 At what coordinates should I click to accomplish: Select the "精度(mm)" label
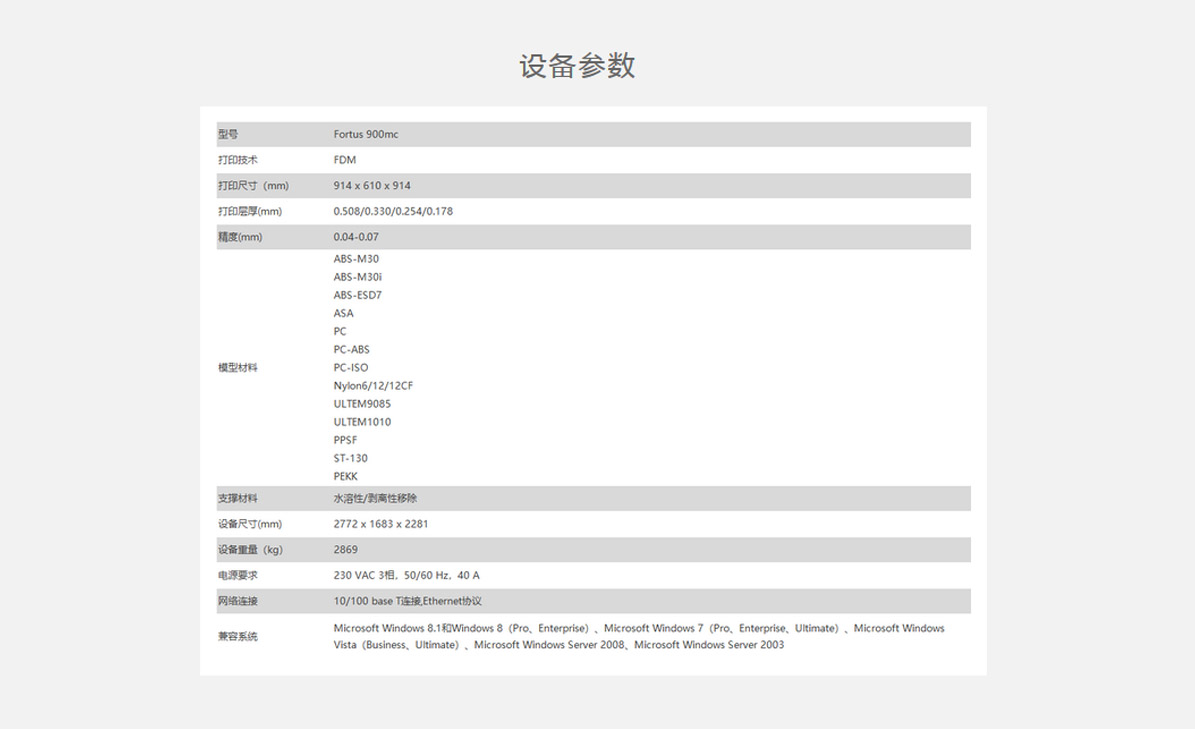click(x=240, y=237)
